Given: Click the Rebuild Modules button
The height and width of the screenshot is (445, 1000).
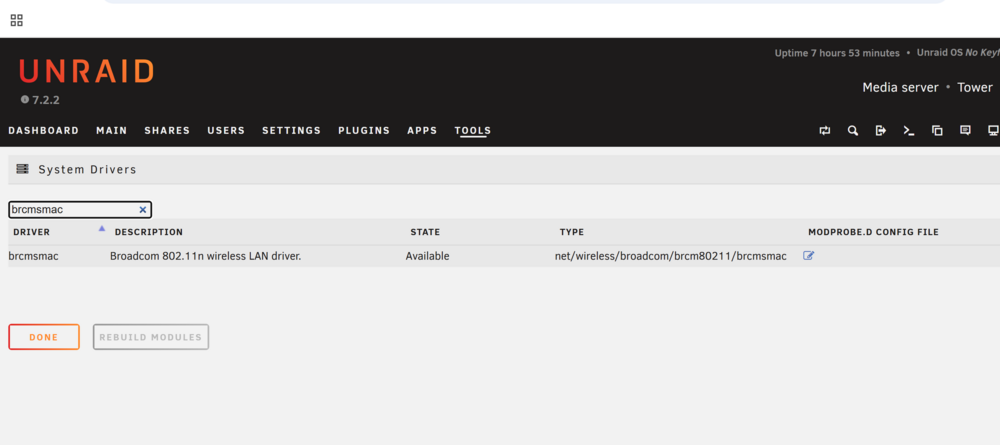Looking at the screenshot, I should coord(151,337).
